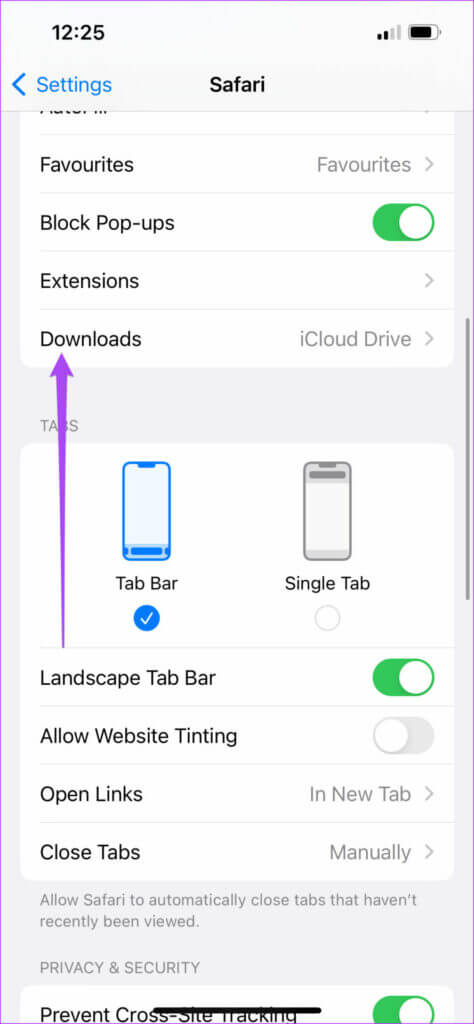The image size is (474, 1024).
Task: Tap the battery status icon
Action: point(424,32)
